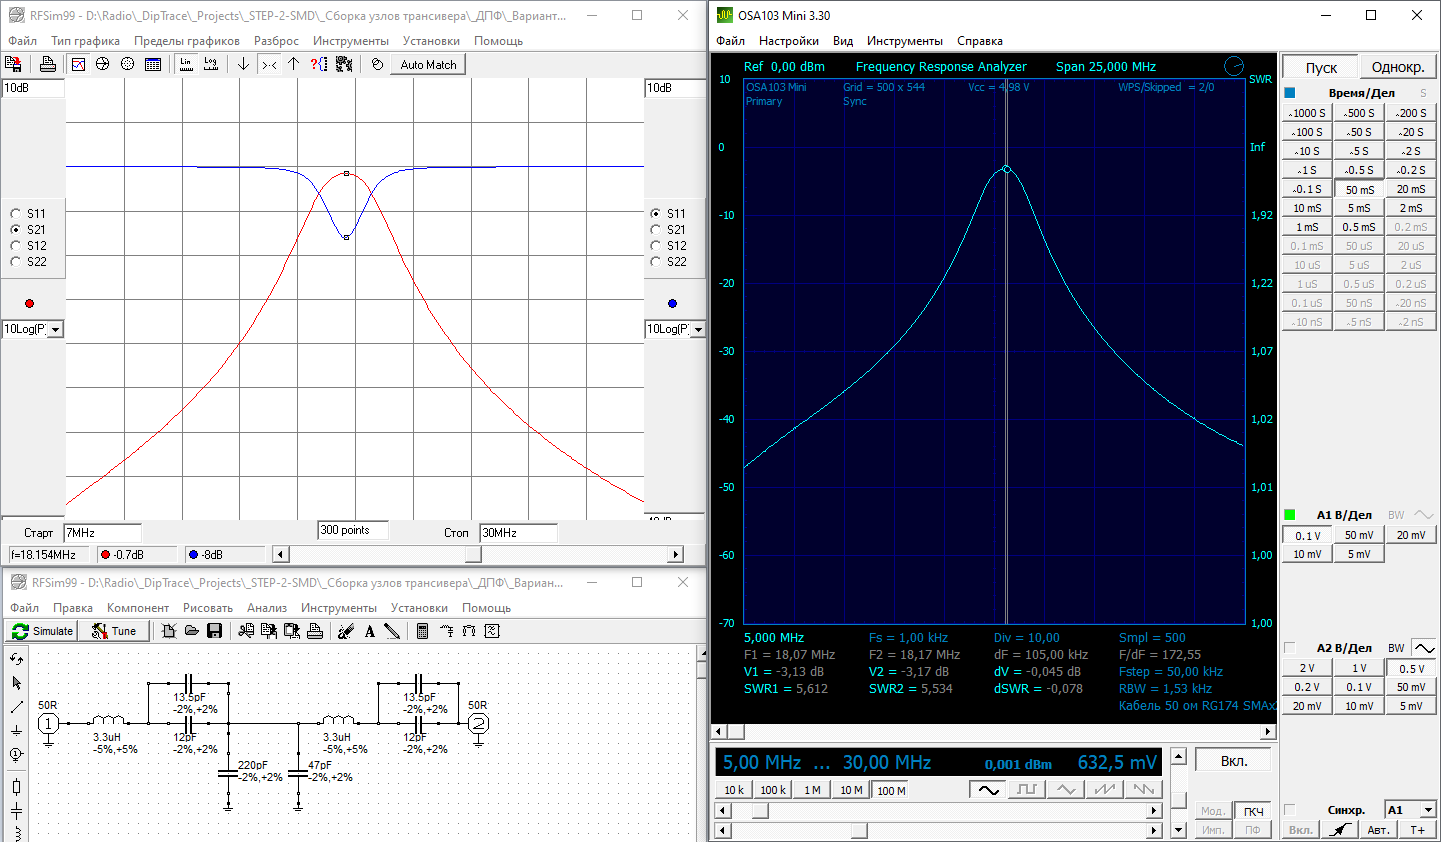Click the Вкл. generator enable button
1441x842 pixels.
tap(1233, 761)
